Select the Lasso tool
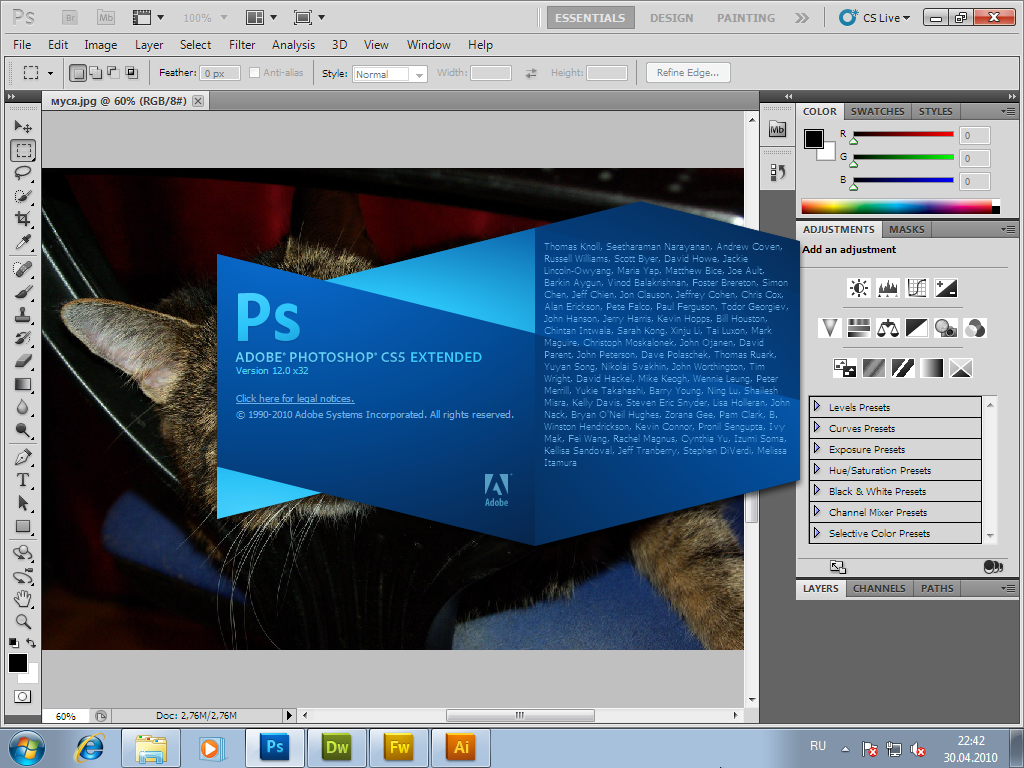This screenshot has height=768, width=1024. [22, 173]
